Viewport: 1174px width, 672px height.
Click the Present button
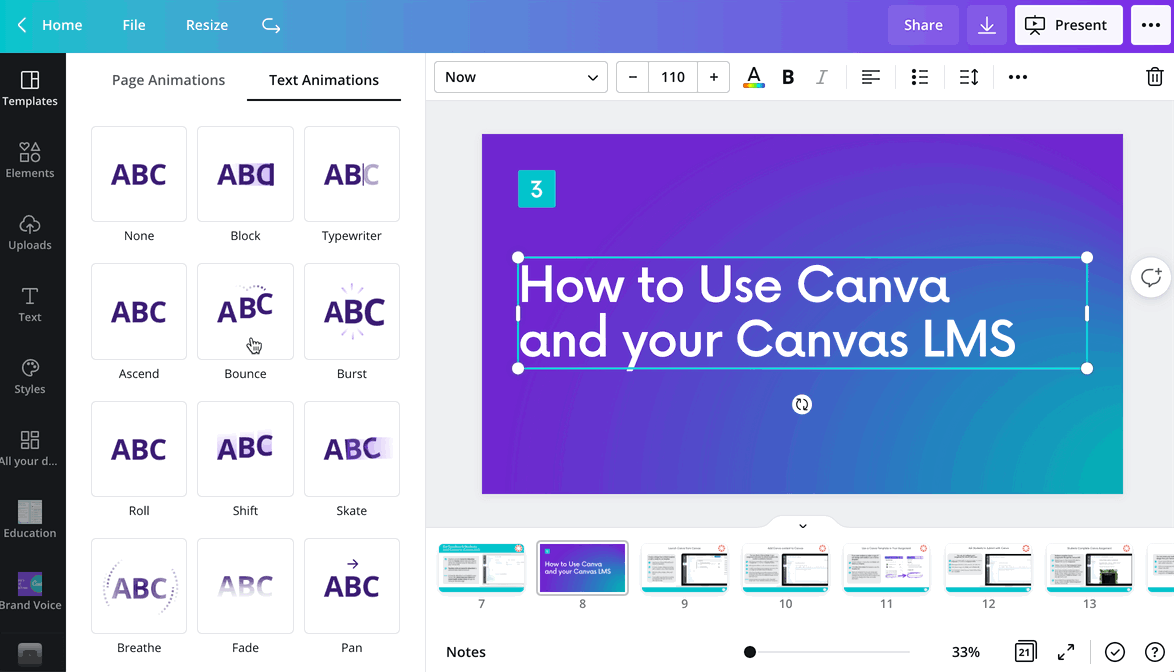(x=1068, y=25)
